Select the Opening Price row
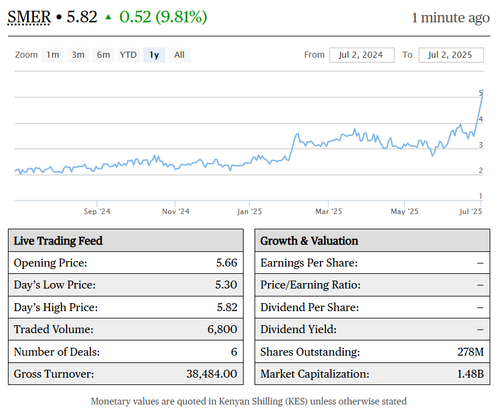The height and width of the screenshot is (411, 500). 126,263
